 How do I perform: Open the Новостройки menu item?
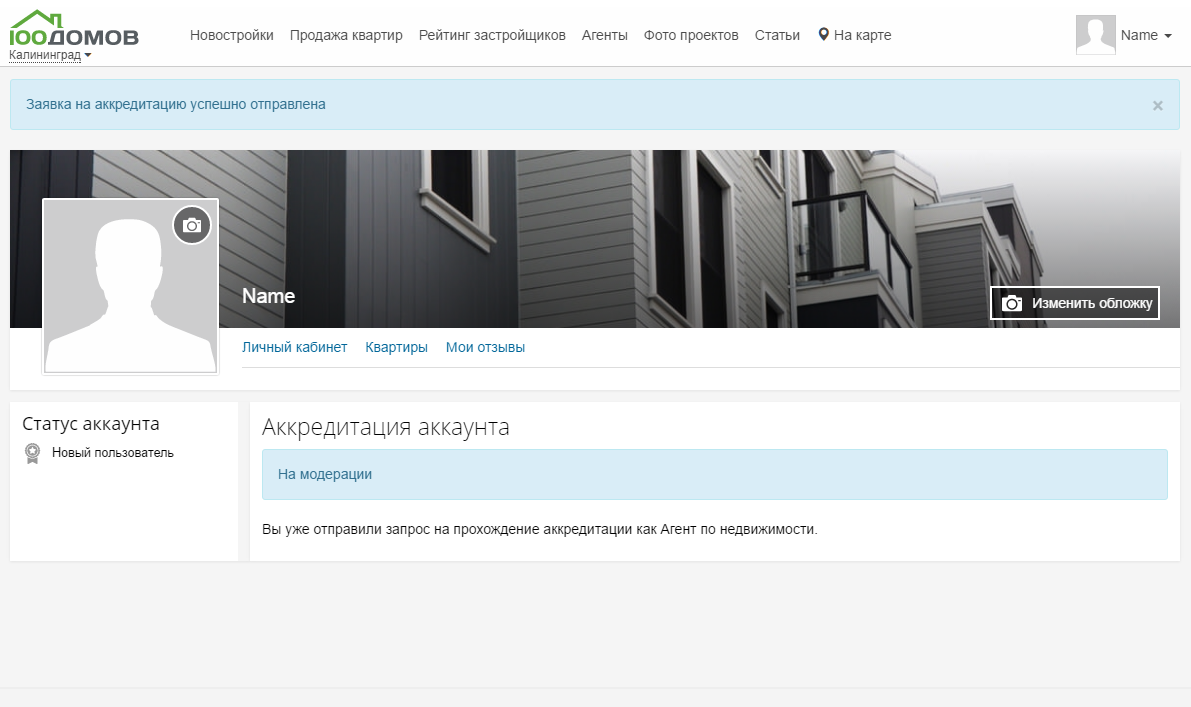[x=231, y=35]
